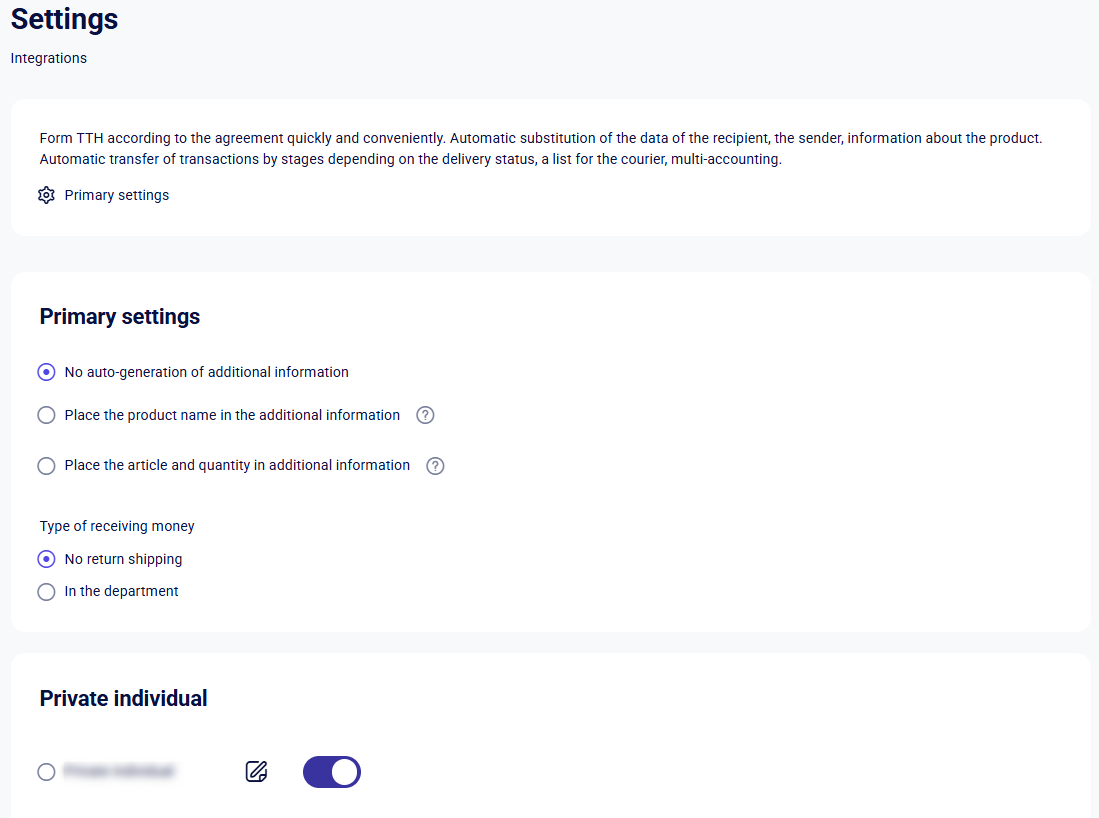
Task: Select Place the article and quantity option
Action: (46, 465)
